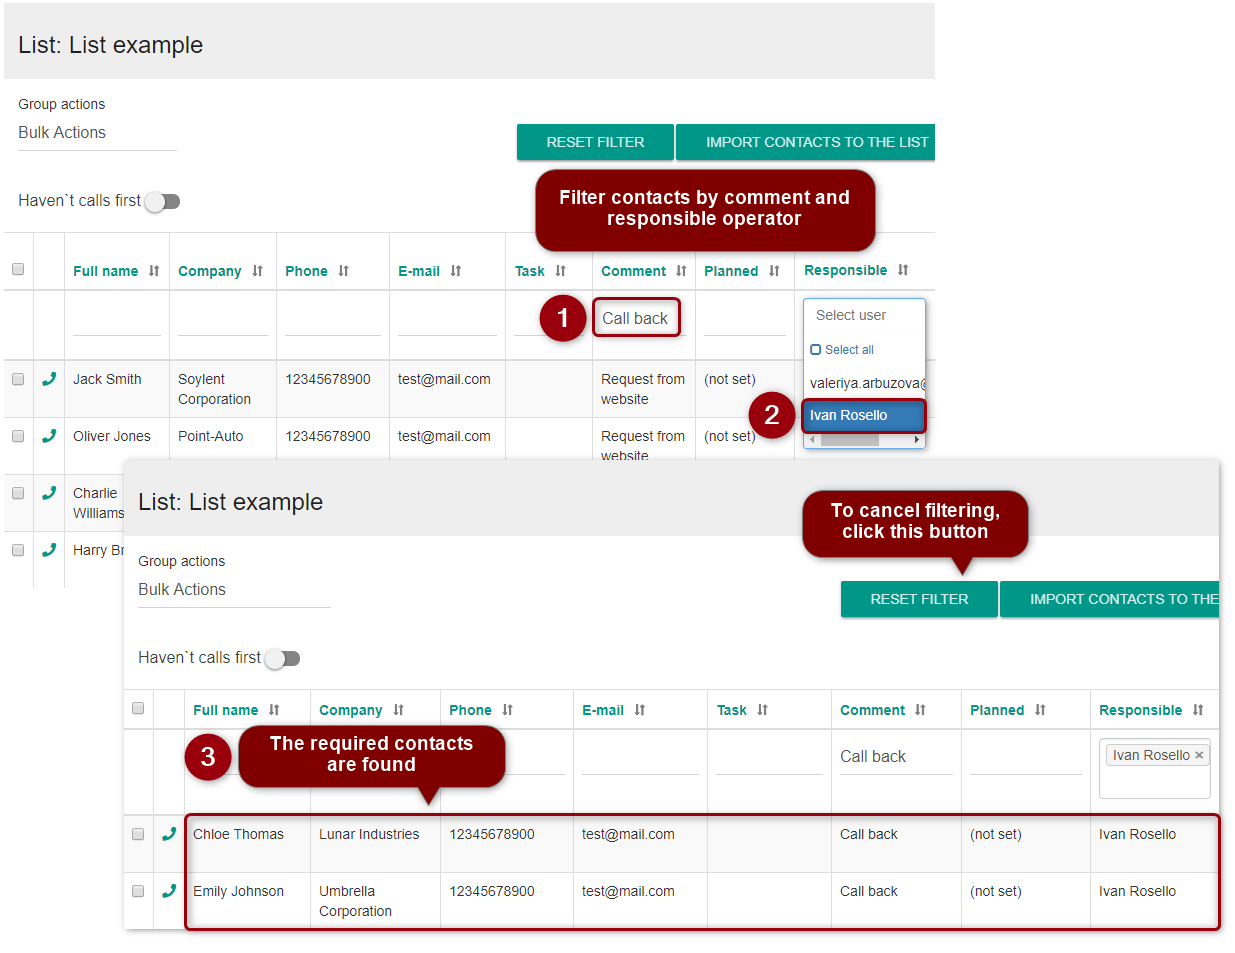Sort by Comment column in the lower table
This screenshot has width=1235, height=953.
tap(920, 710)
